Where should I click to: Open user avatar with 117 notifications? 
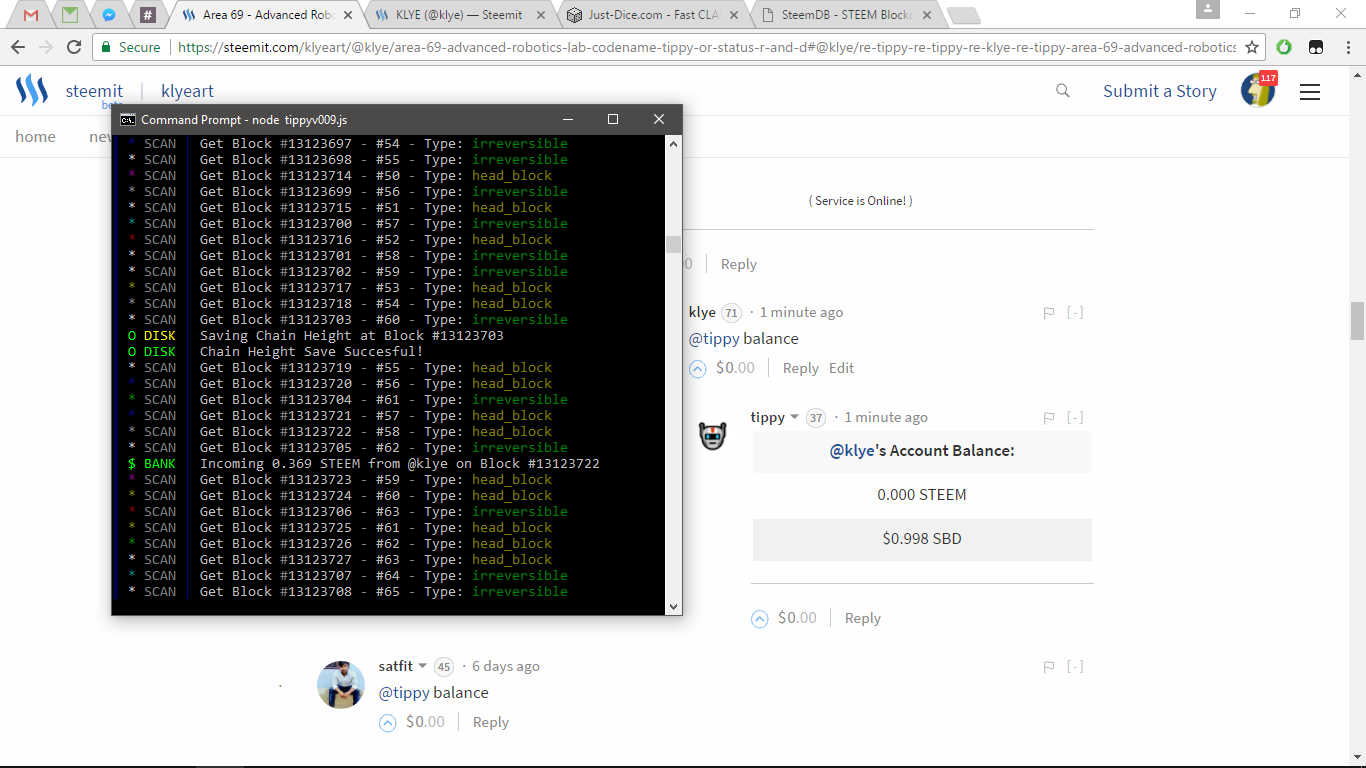pyautogui.click(x=1258, y=90)
